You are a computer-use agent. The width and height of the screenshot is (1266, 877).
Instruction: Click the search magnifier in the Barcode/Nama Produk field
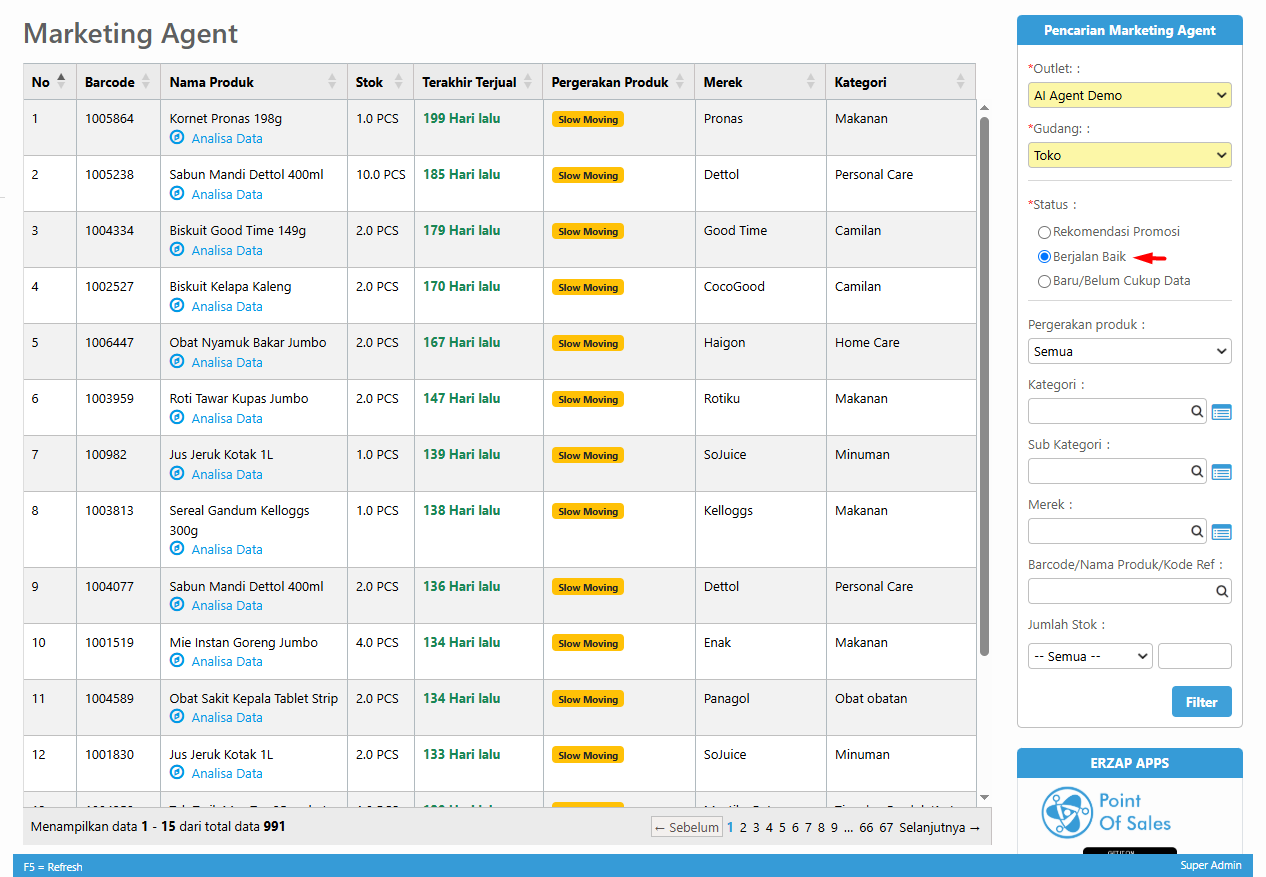pos(1221,591)
